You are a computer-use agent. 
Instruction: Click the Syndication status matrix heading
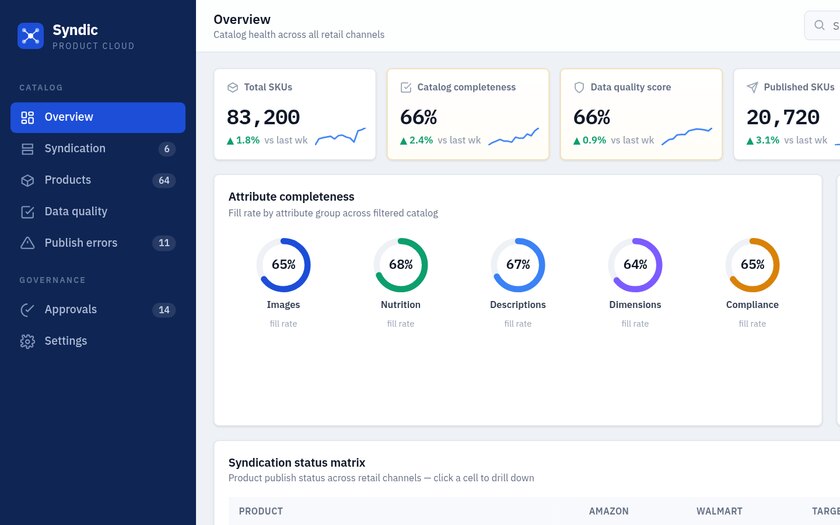point(297,463)
